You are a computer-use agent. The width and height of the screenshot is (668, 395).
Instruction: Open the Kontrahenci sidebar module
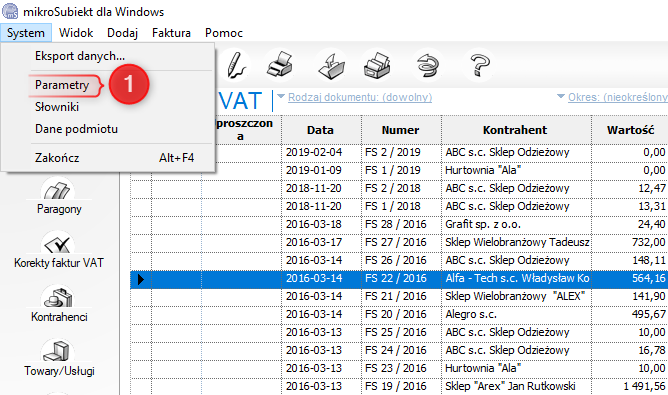(59, 304)
